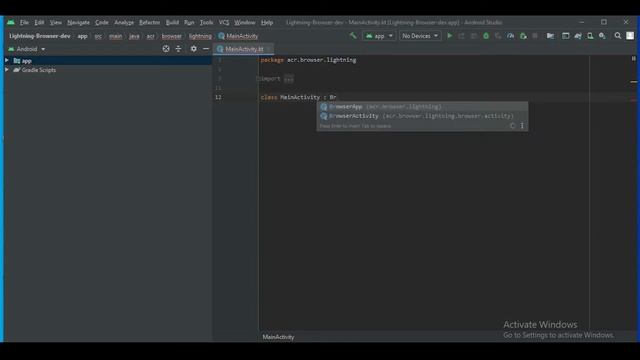
Task: Click the locate opened file crosshair icon
Action: 166,49
